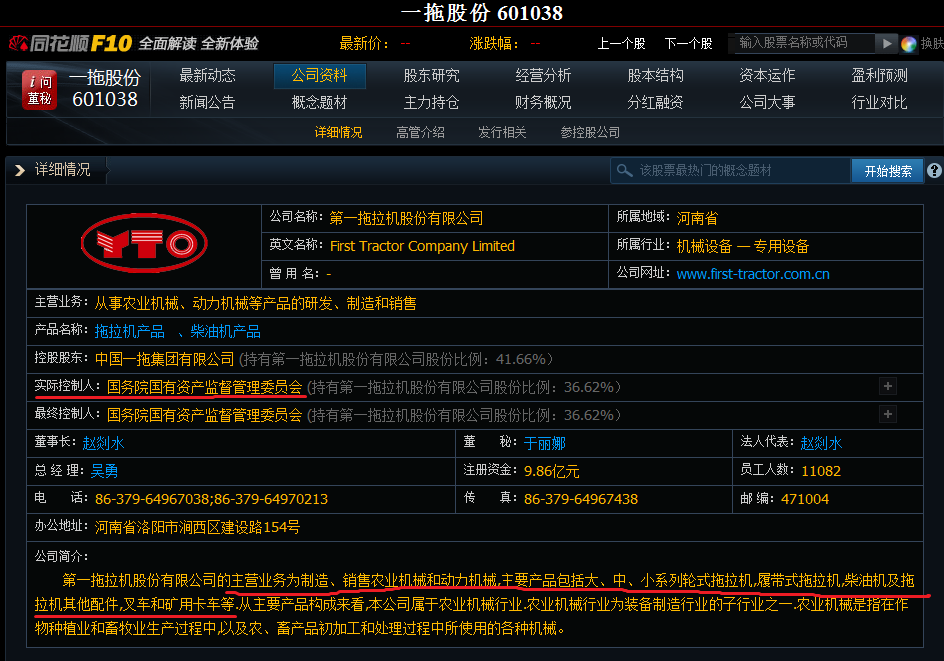The image size is (944, 661).
Task: Click the 开始搜索 button
Action: tap(888, 171)
